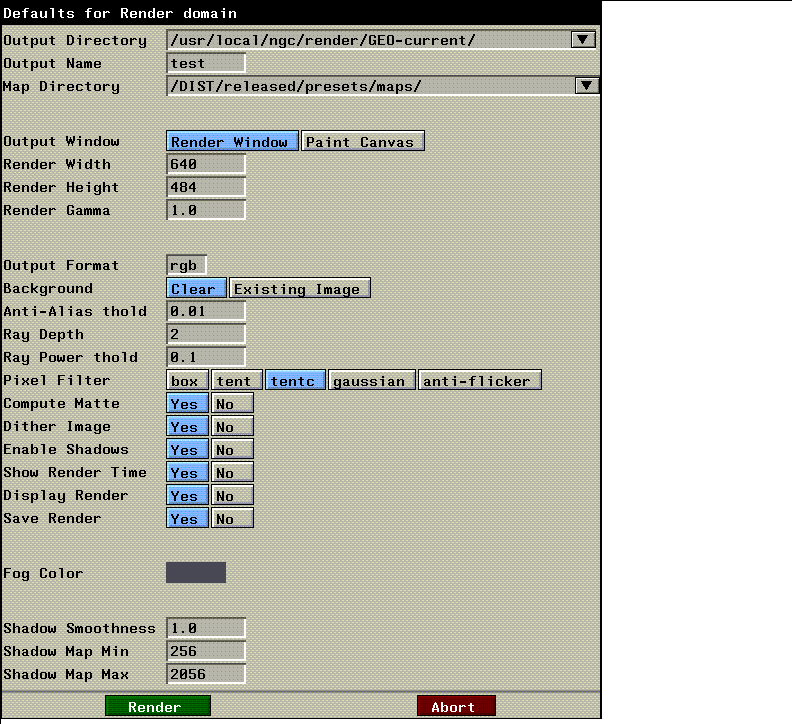
Task: Set Background to Clear
Action: coord(196,288)
